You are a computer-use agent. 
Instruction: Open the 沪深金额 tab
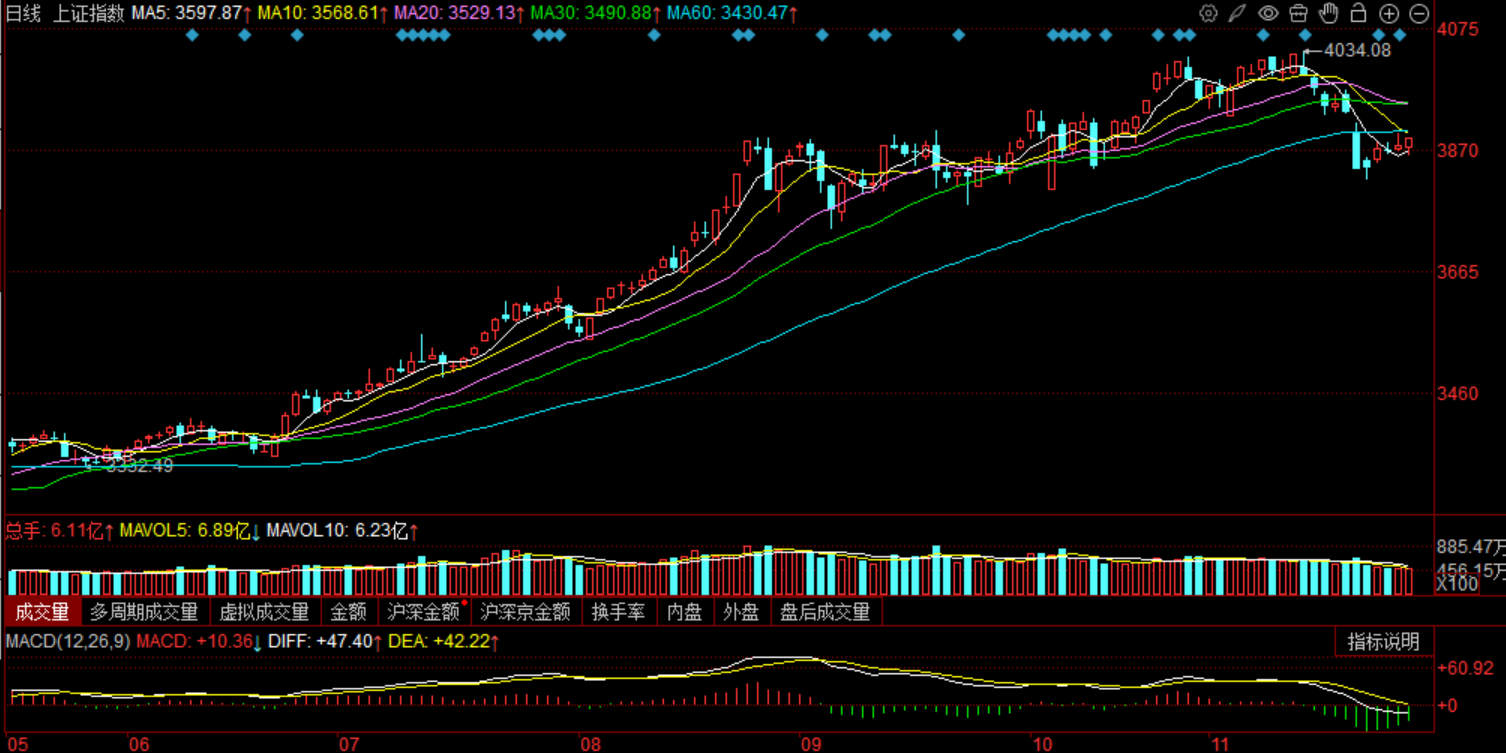coord(425,612)
